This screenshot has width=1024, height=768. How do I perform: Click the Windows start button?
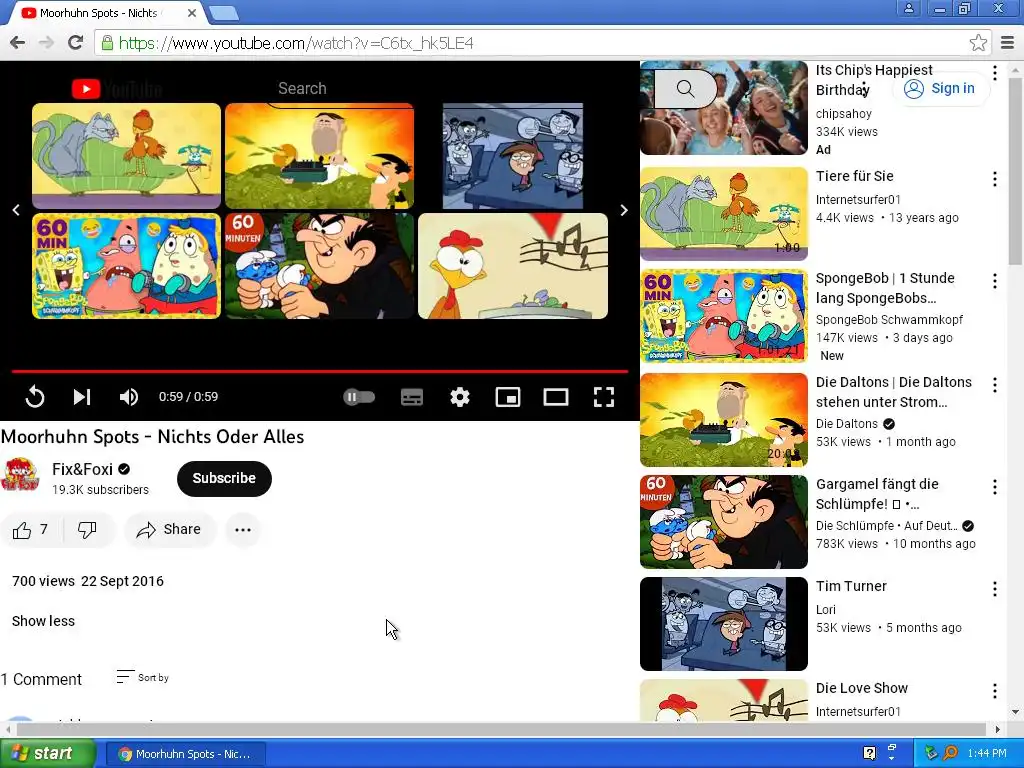(x=48, y=754)
